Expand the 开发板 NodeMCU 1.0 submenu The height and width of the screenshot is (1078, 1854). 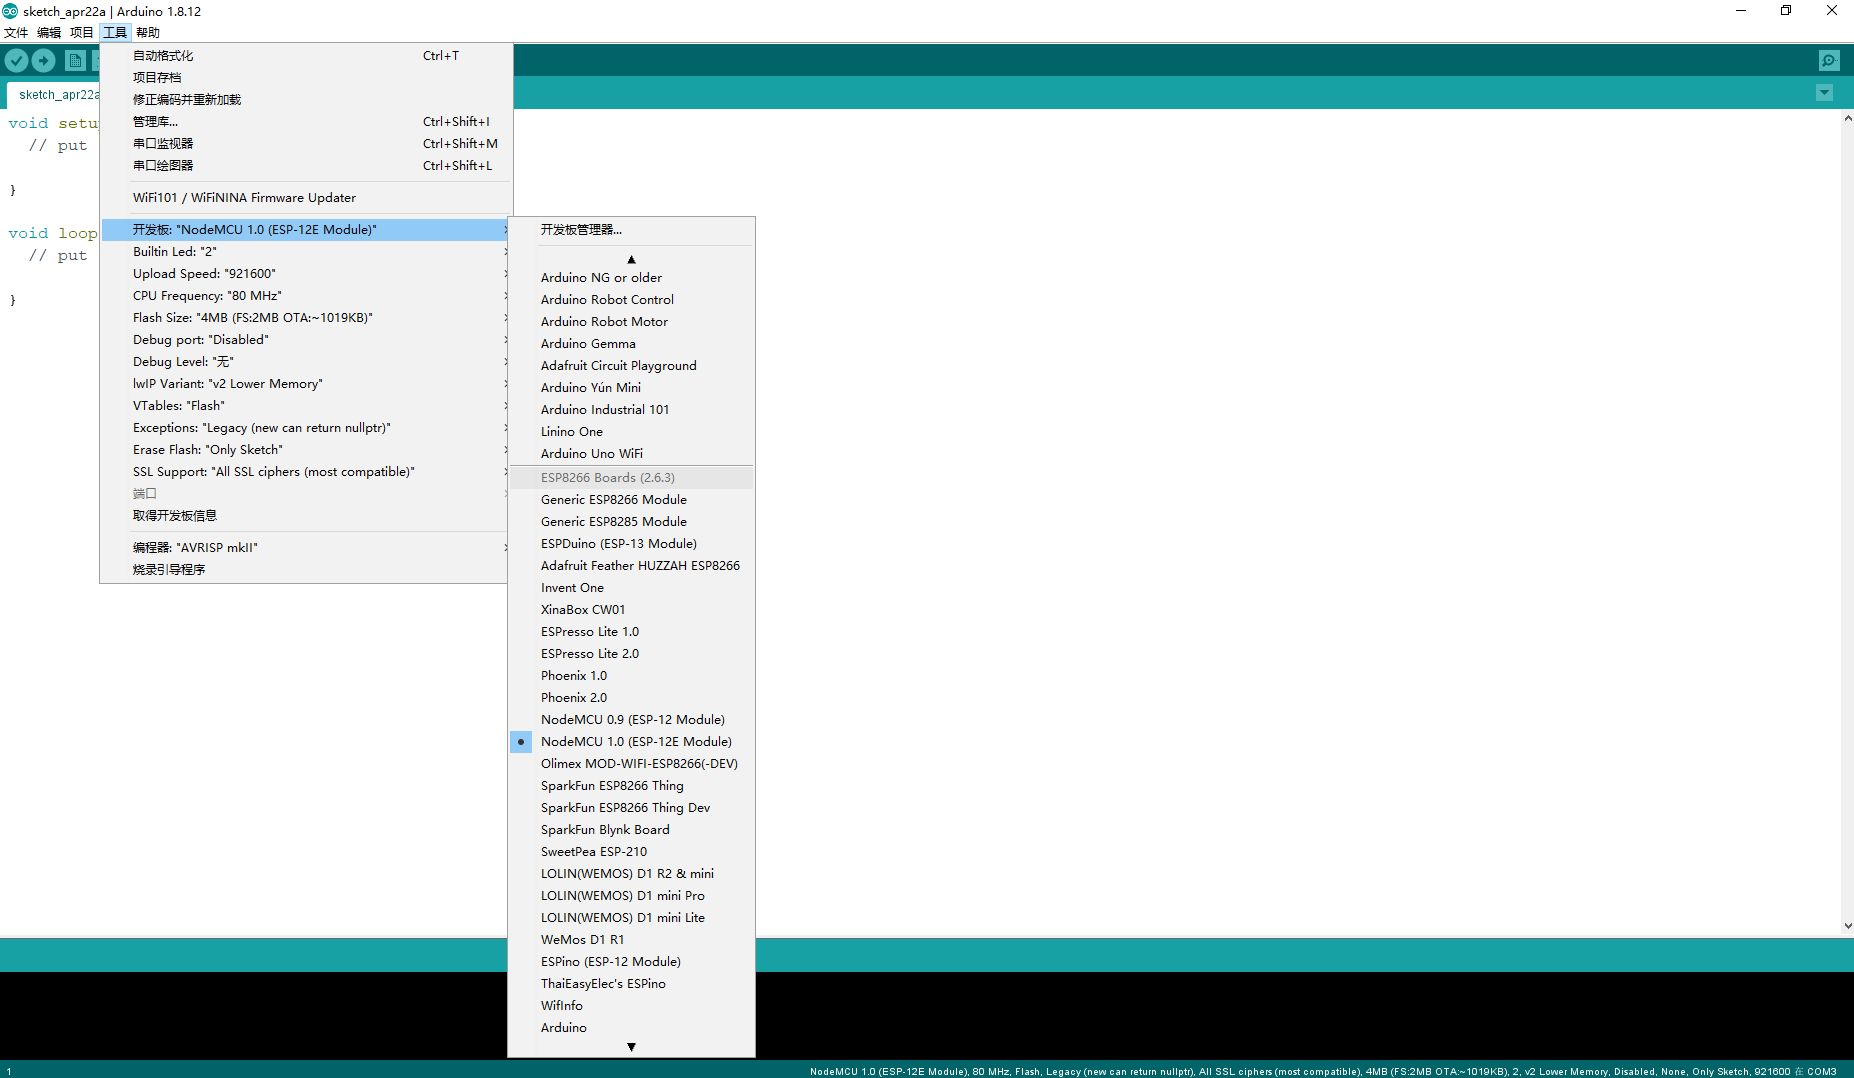point(307,230)
